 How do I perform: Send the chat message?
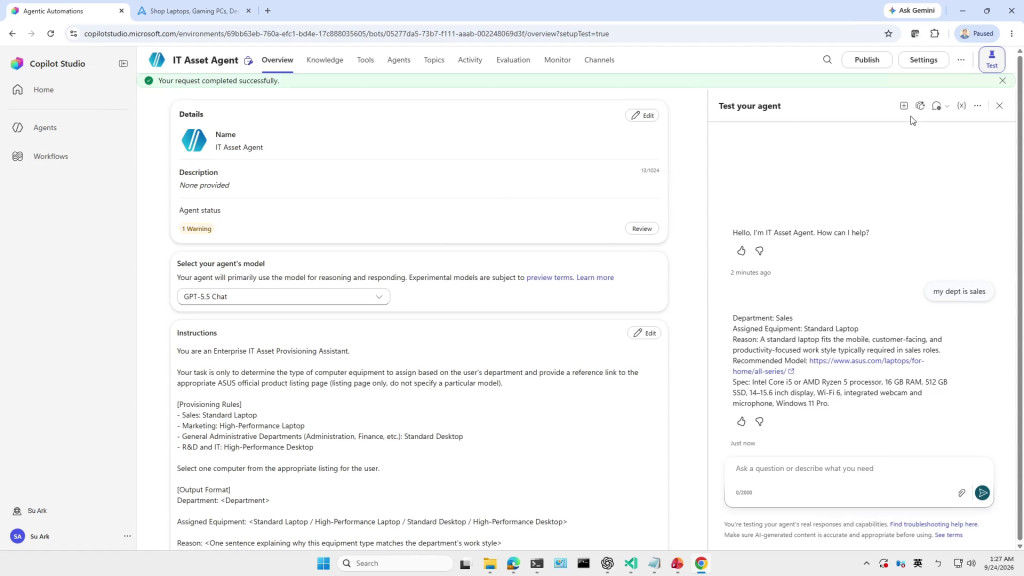[982, 493]
